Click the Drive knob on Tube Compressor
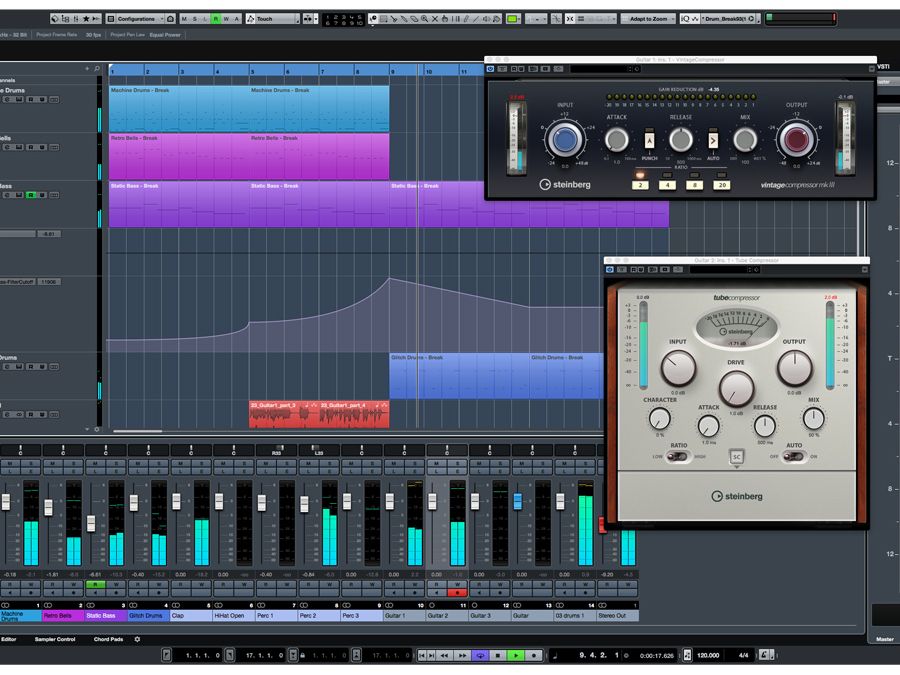This screenshot has width=900, height=675. (x=736, y=388)
